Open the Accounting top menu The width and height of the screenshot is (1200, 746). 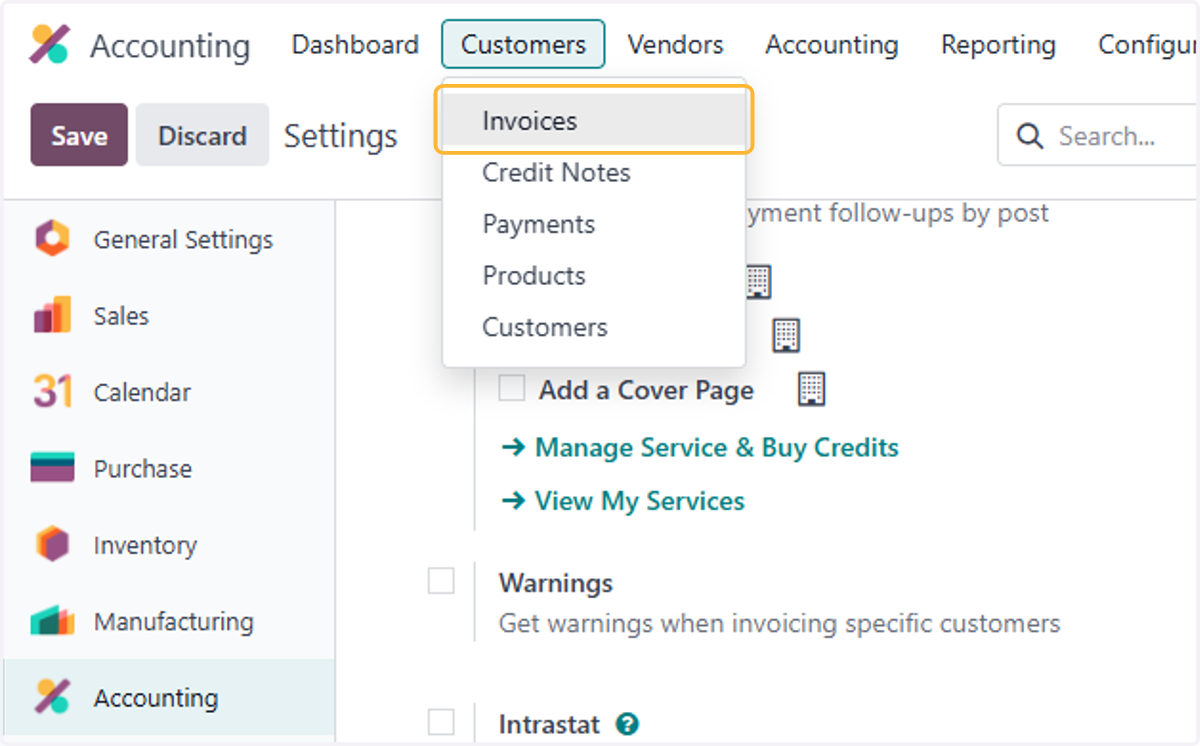tap(832, 45)
